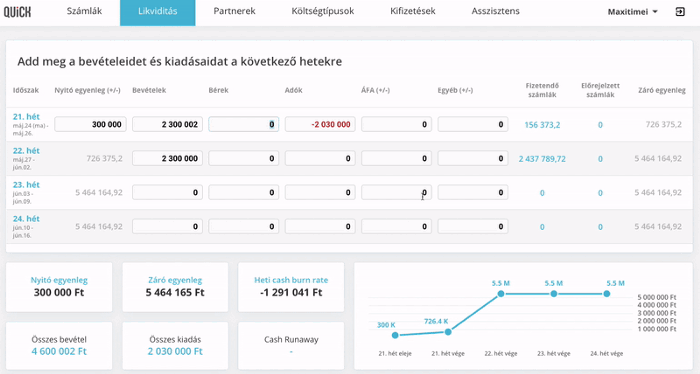700x374 pixels.
Task: Click the 726.4 K chart point
Action: coord(448,332)
